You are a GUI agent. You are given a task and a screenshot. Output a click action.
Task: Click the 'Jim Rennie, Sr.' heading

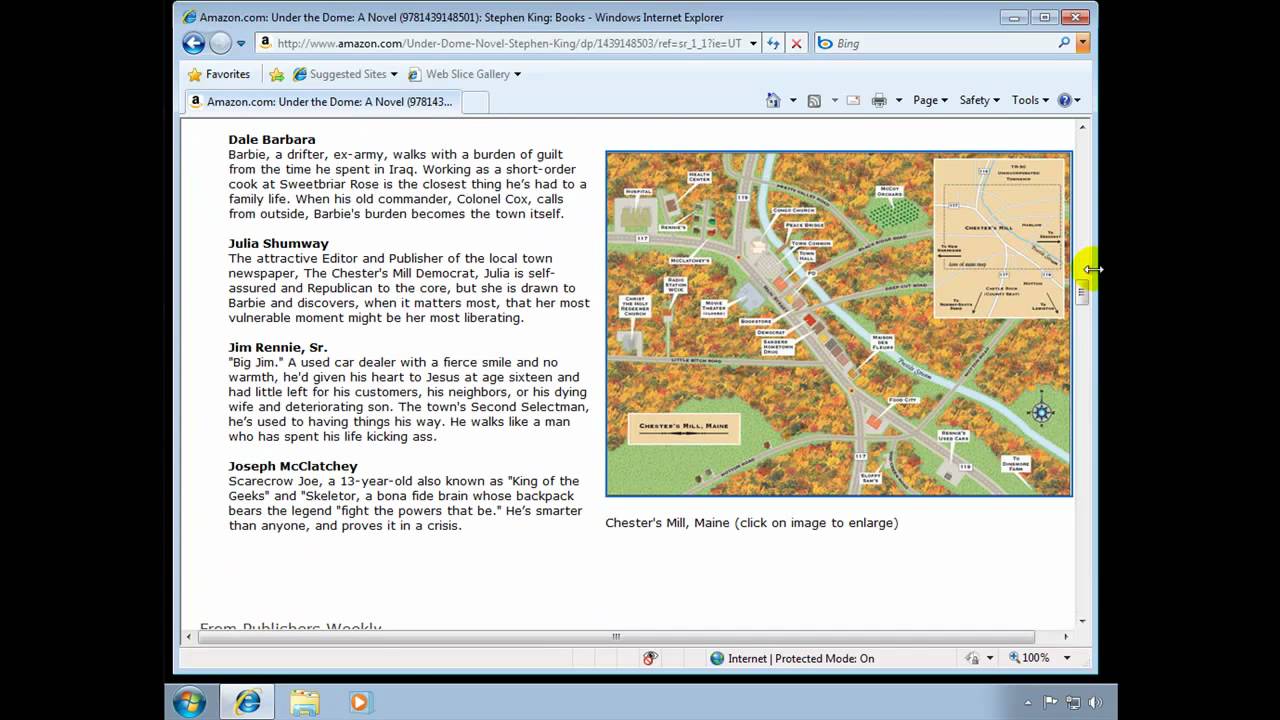coord(277,347)
